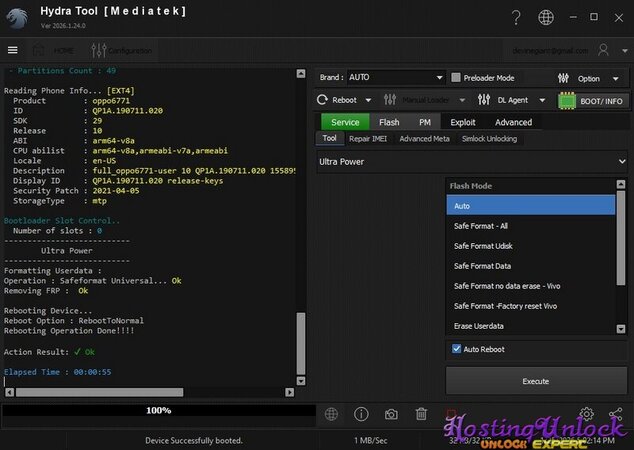Open the Repair IMEI sub-tab

pyautogui.click(x=369, y=138)
